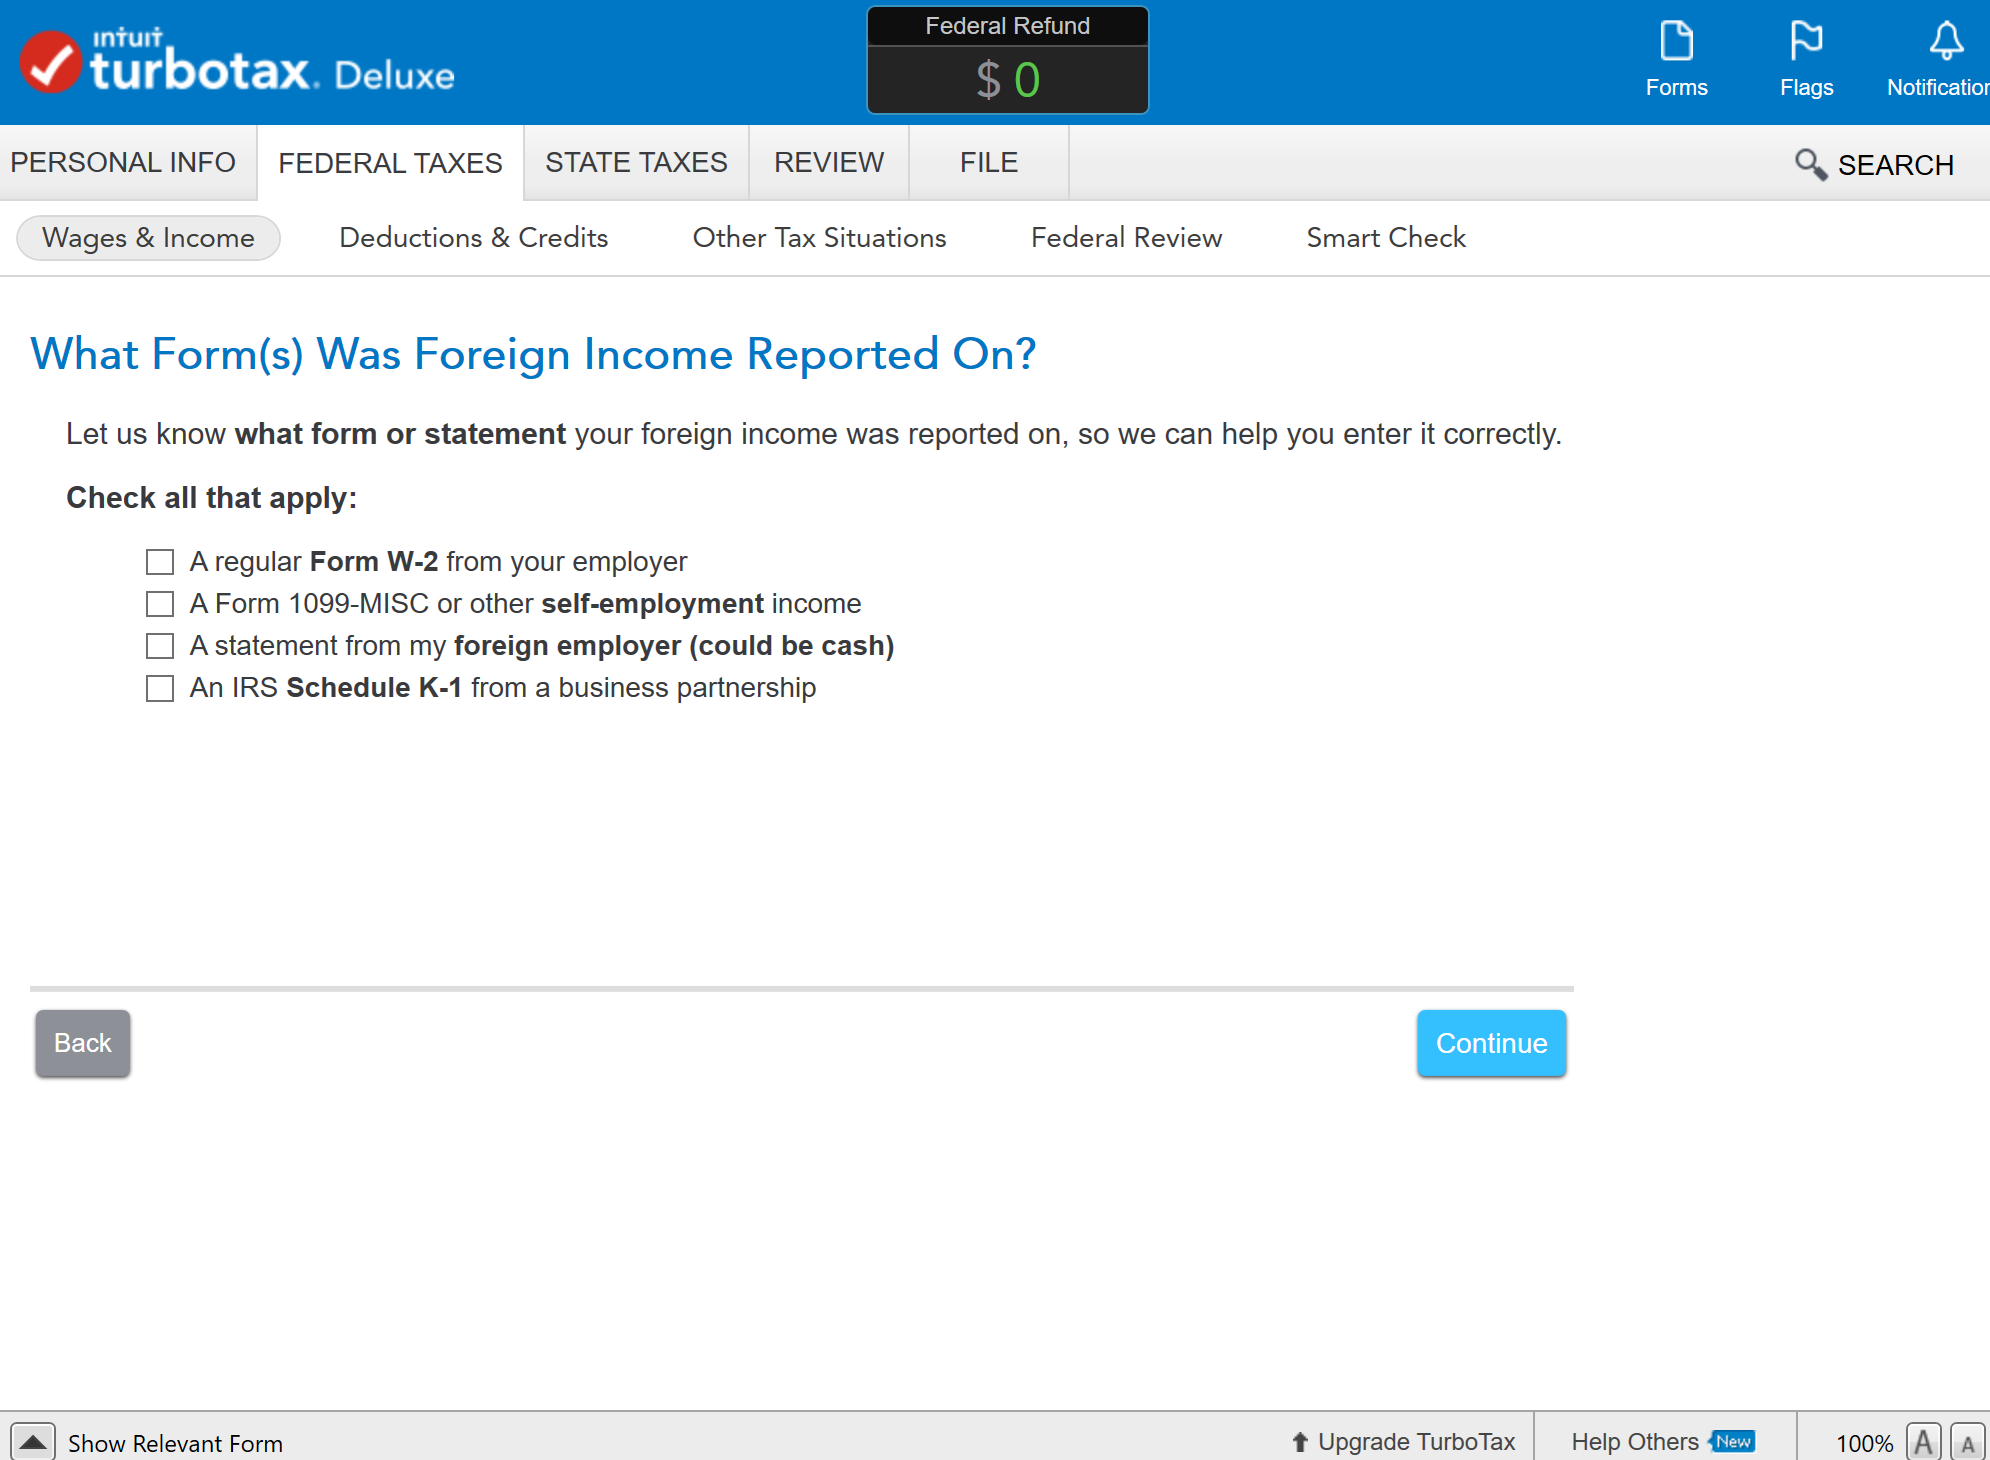Screen dimensions: 1990x1460
Task: Check the Form 1099-MISC self-employment option
Action: click(x=160, y=604)
